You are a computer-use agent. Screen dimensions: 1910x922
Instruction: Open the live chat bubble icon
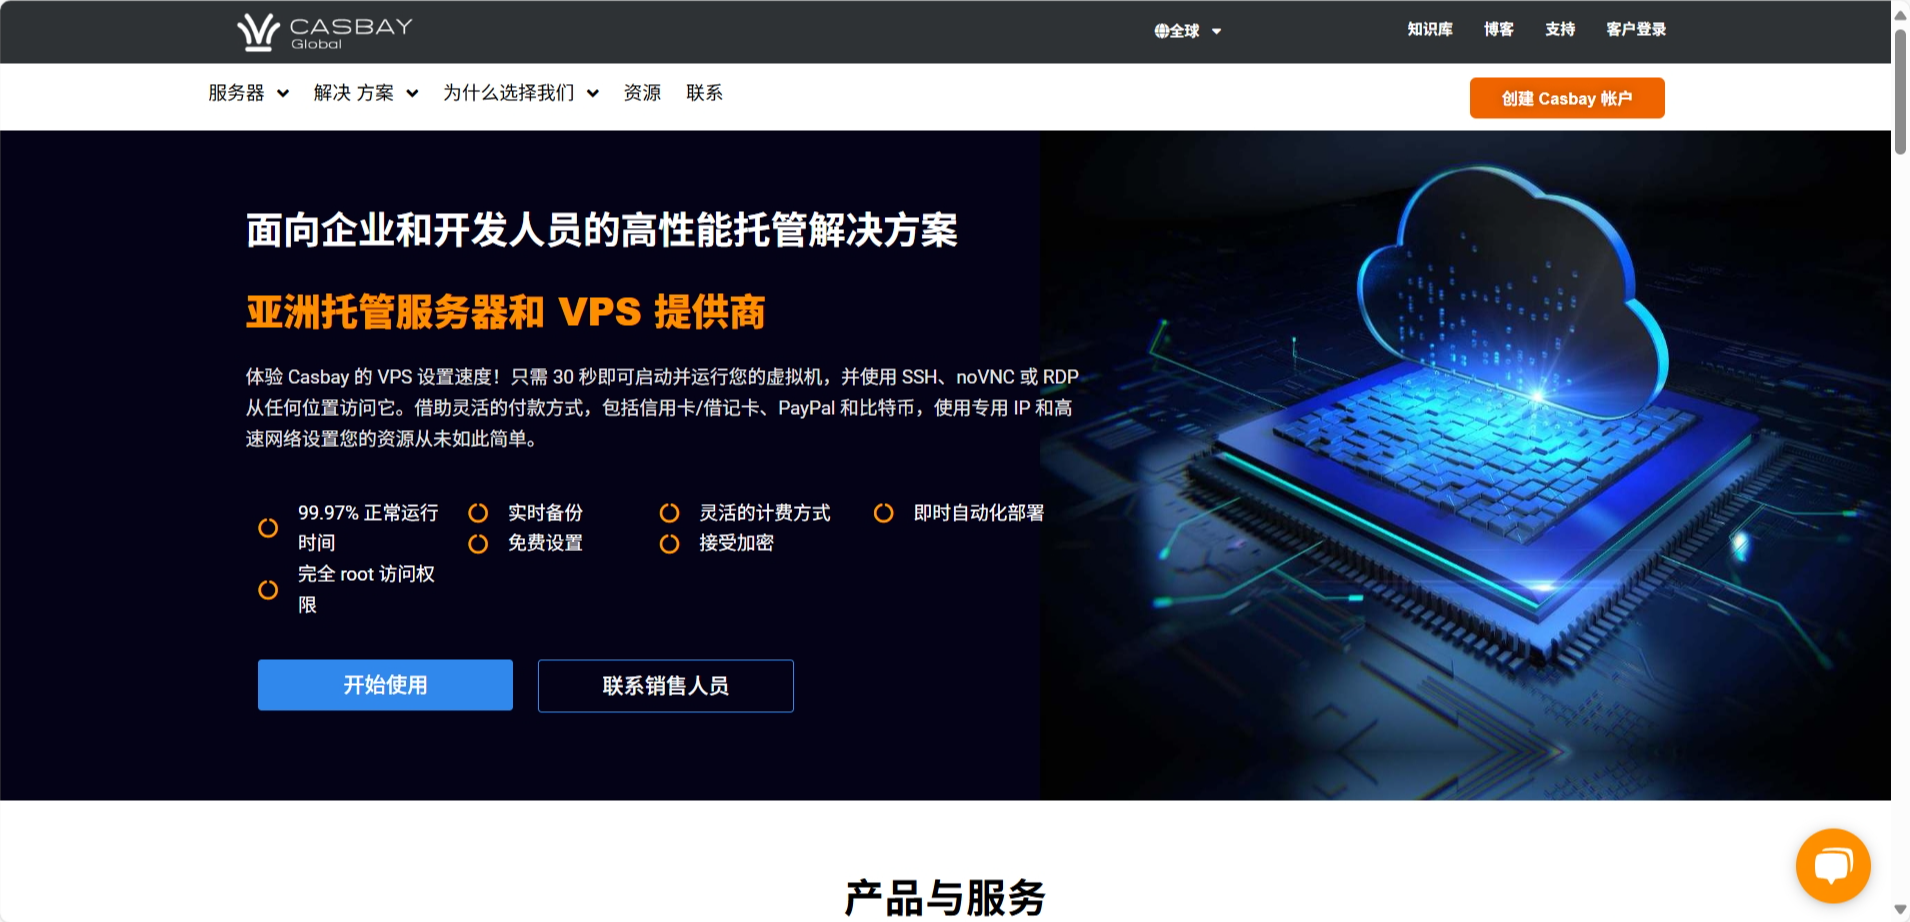tap(1833, 865)
